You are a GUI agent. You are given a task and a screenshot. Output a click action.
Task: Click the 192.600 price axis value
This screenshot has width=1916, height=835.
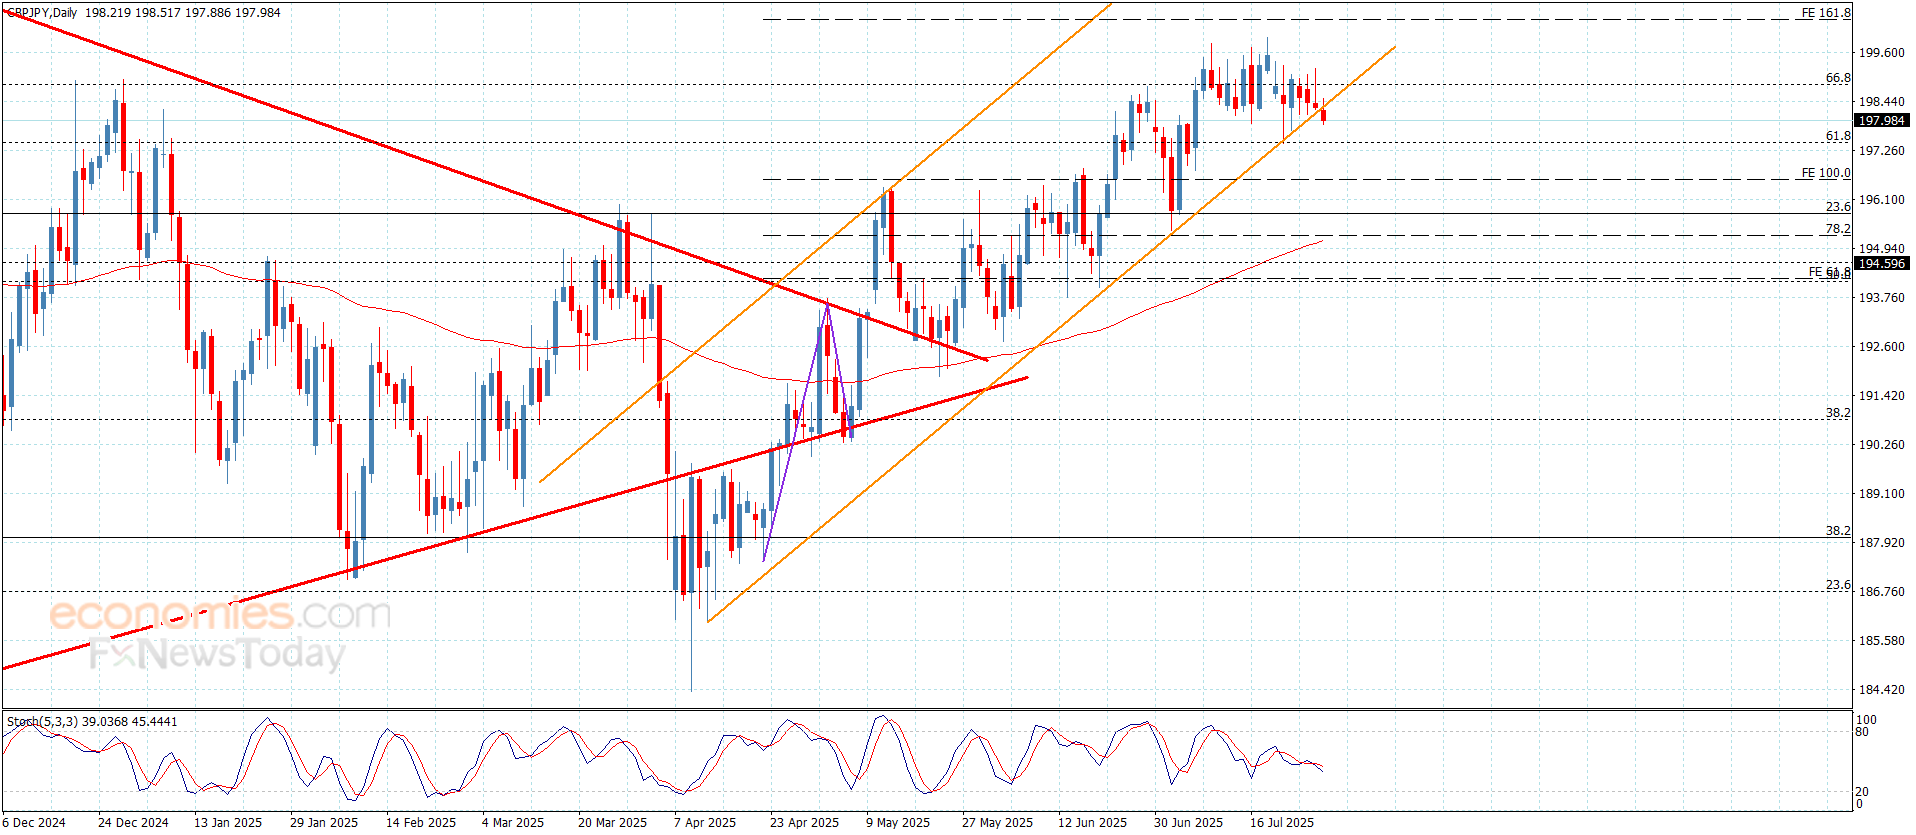[x=1881, y=347]
